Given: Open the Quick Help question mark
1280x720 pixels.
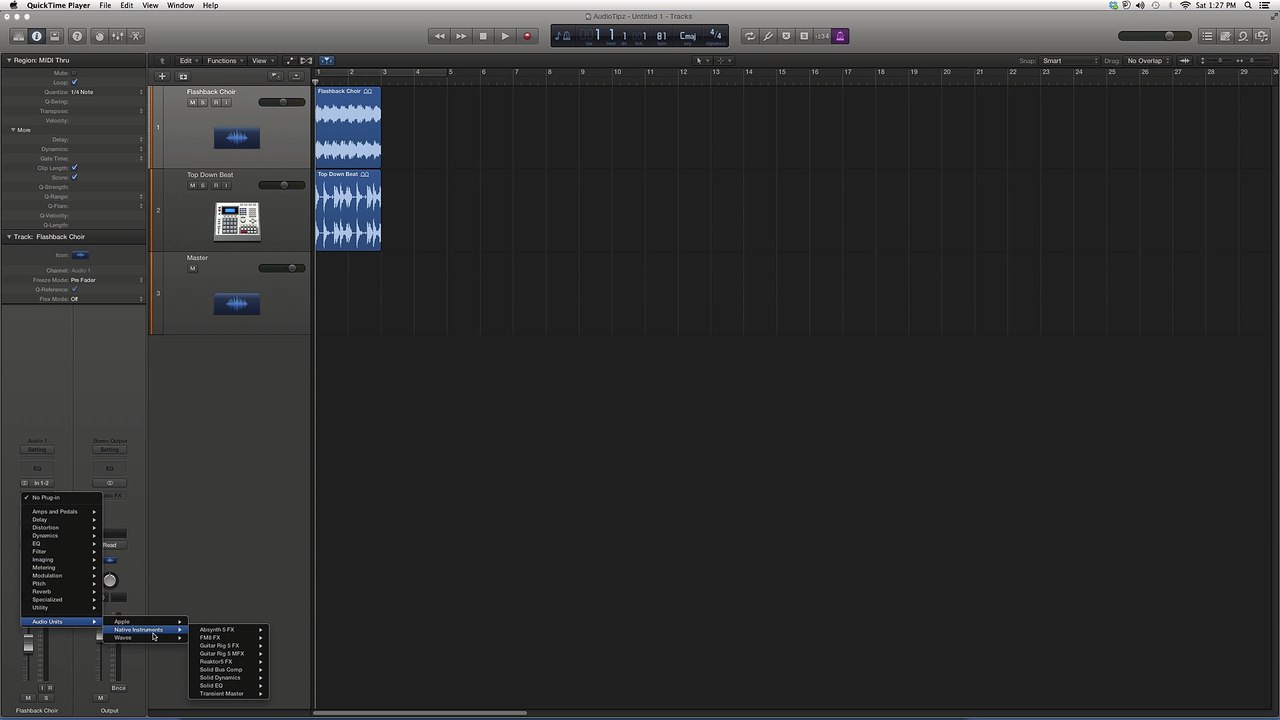Looking at the screenshot, I should [78, 36].
